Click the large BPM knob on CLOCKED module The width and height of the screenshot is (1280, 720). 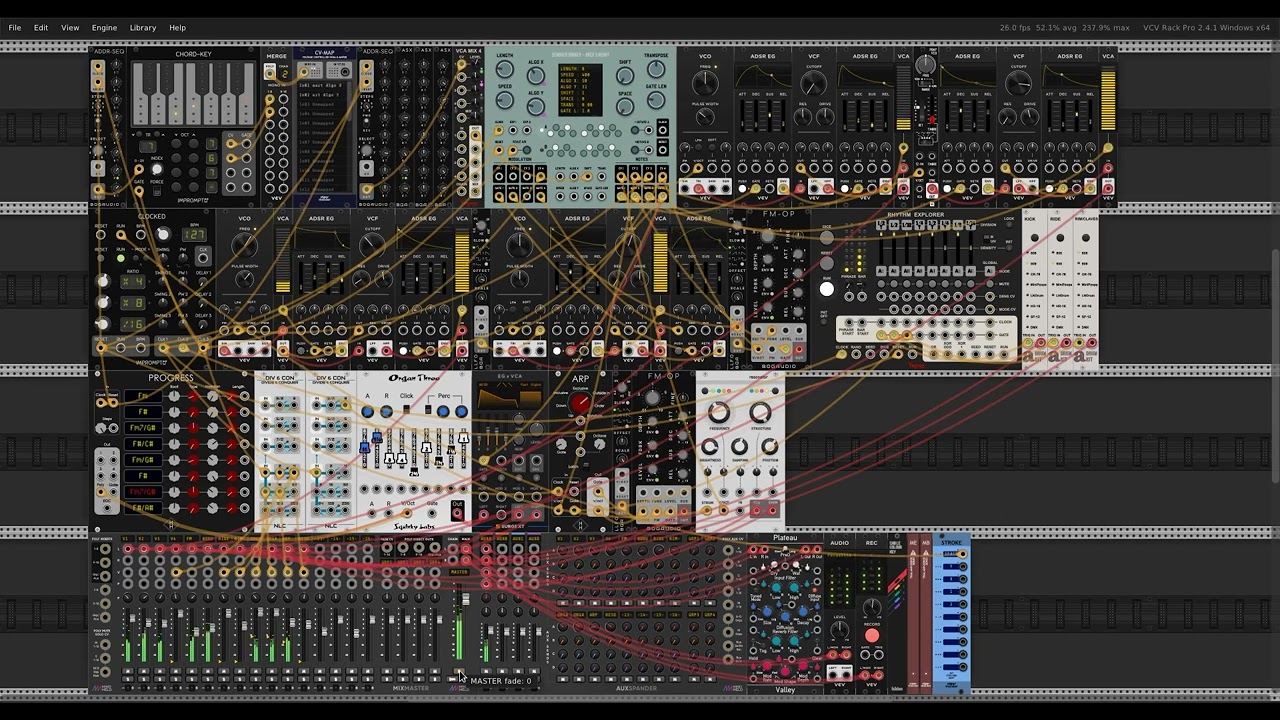click(x=162, y=234)
